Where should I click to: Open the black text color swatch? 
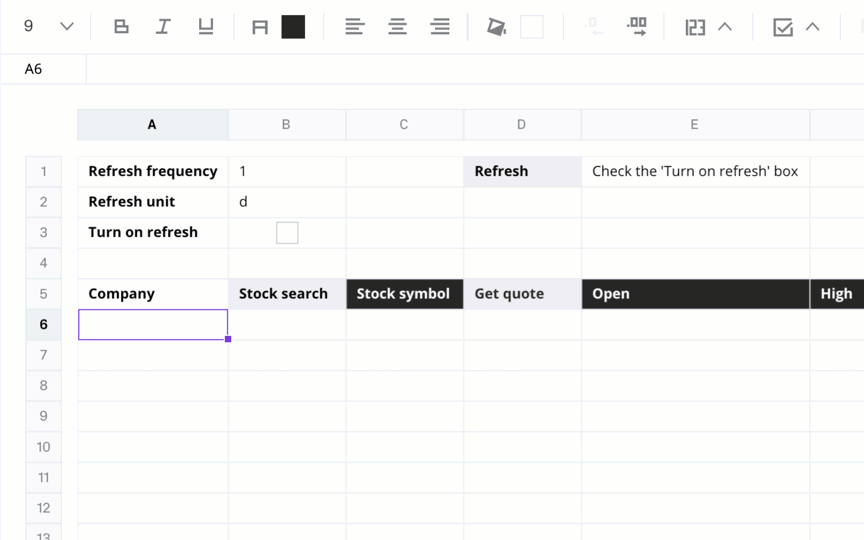pos(293,26)
